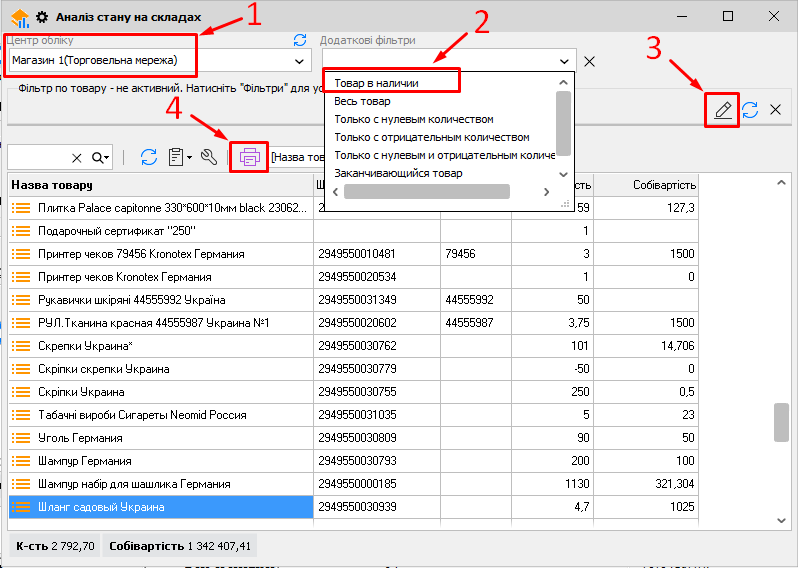The width and height of the screenshot is (798, 568).
Task: Pick 'Заканчивающийся товар' in the dropdown list
Action: (398, 173)
